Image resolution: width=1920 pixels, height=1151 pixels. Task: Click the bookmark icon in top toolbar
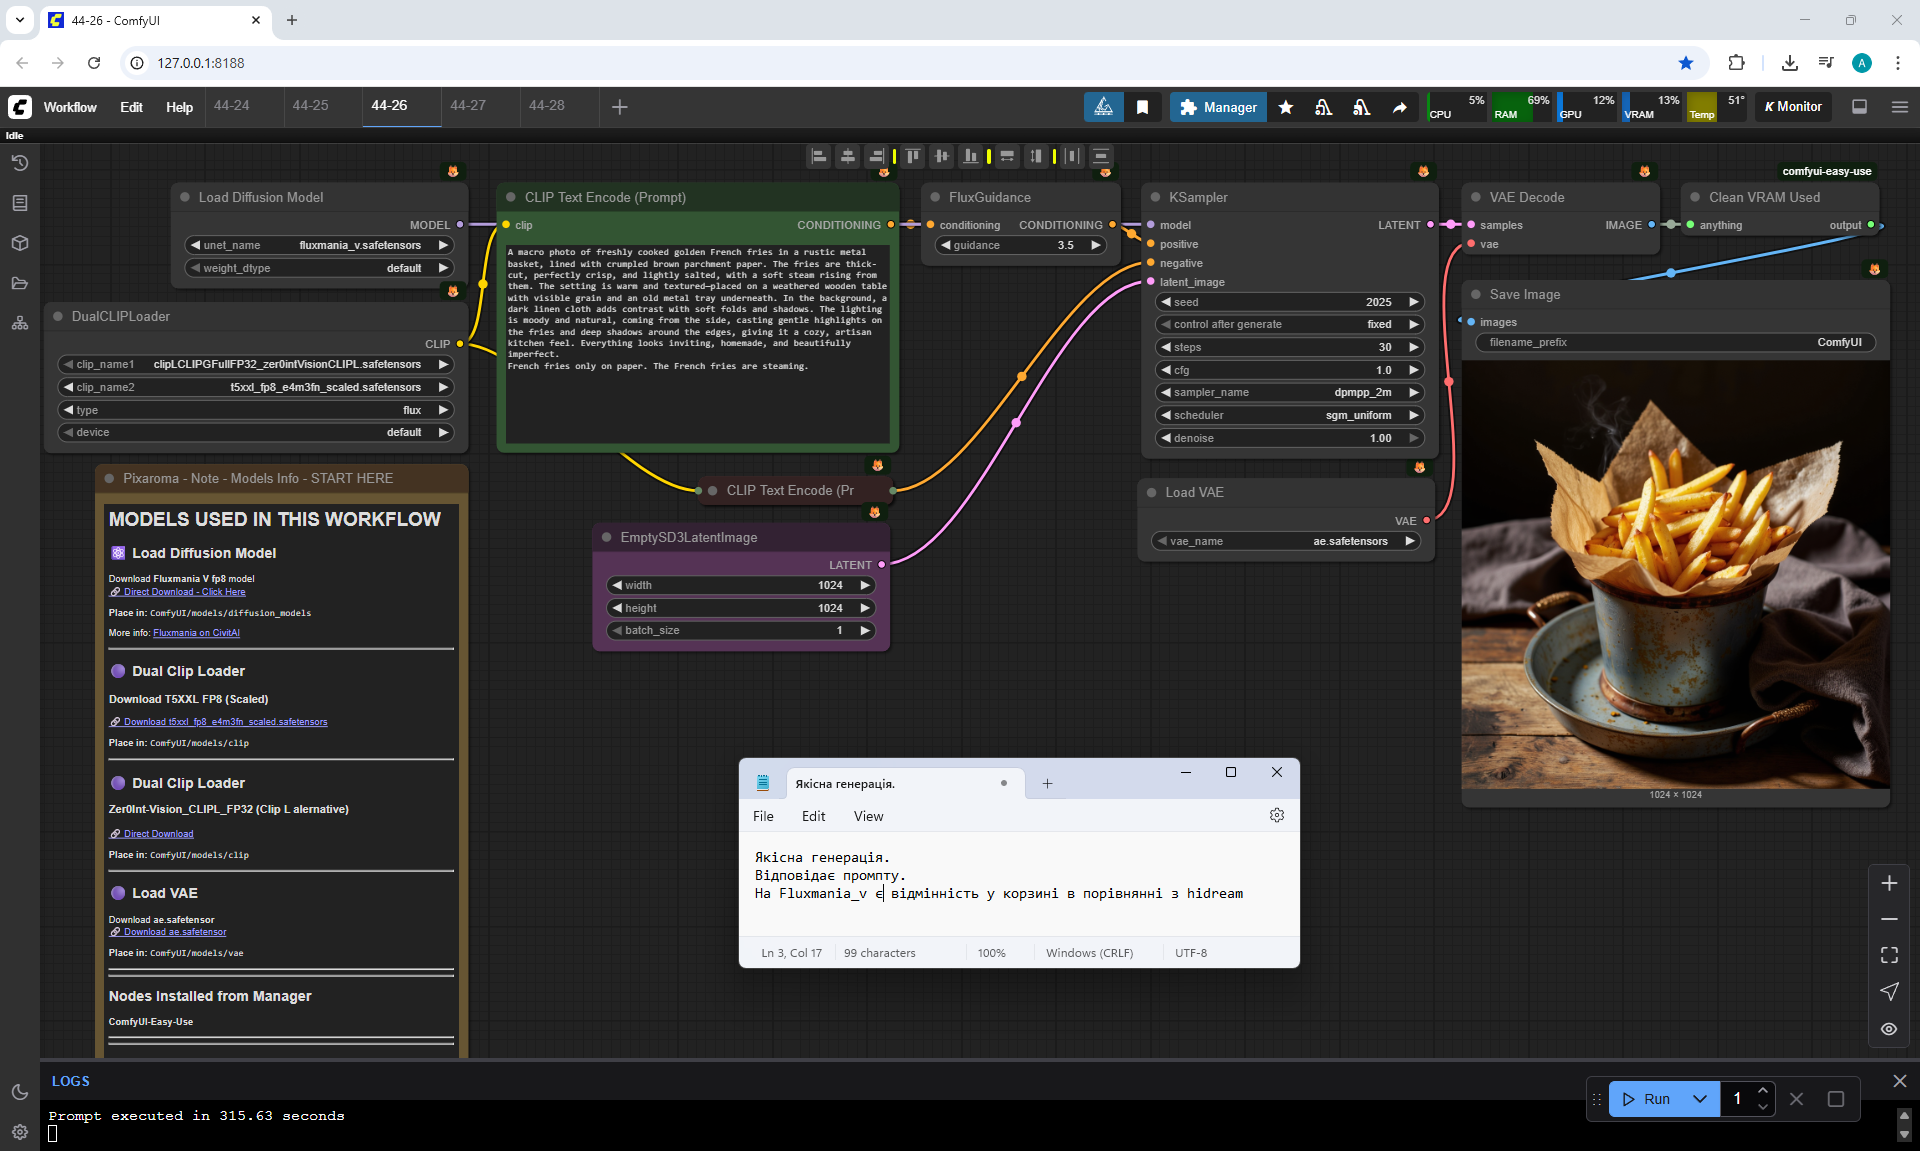pos(1142,107)
